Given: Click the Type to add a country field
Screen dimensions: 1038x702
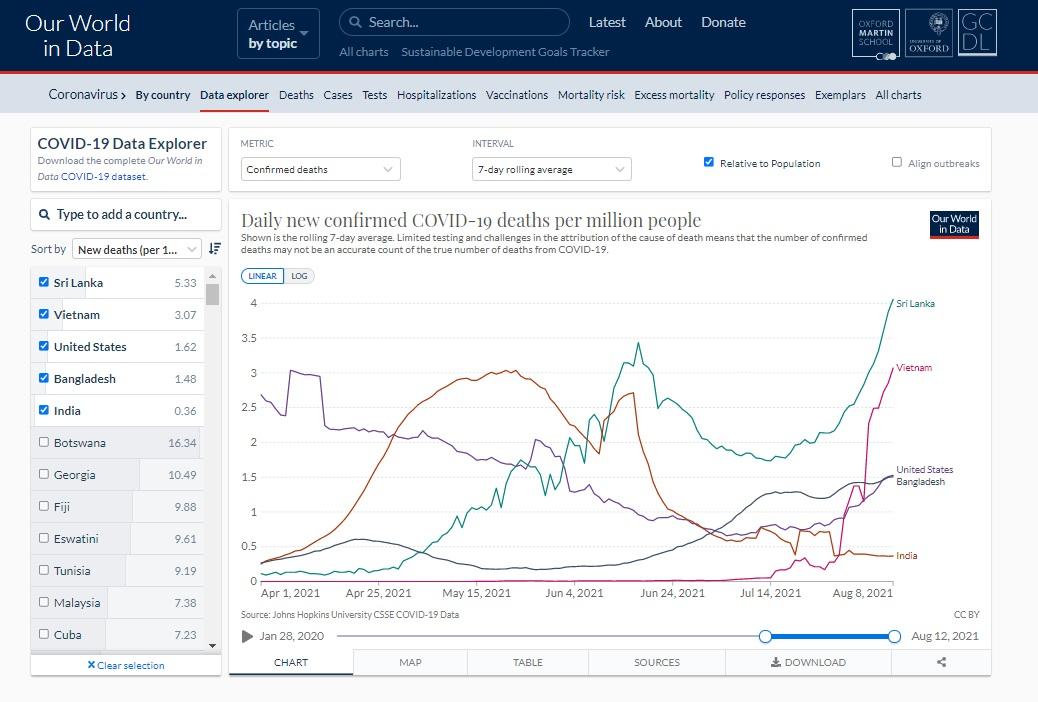Looking at the screenshot, I should click(126, 215).
